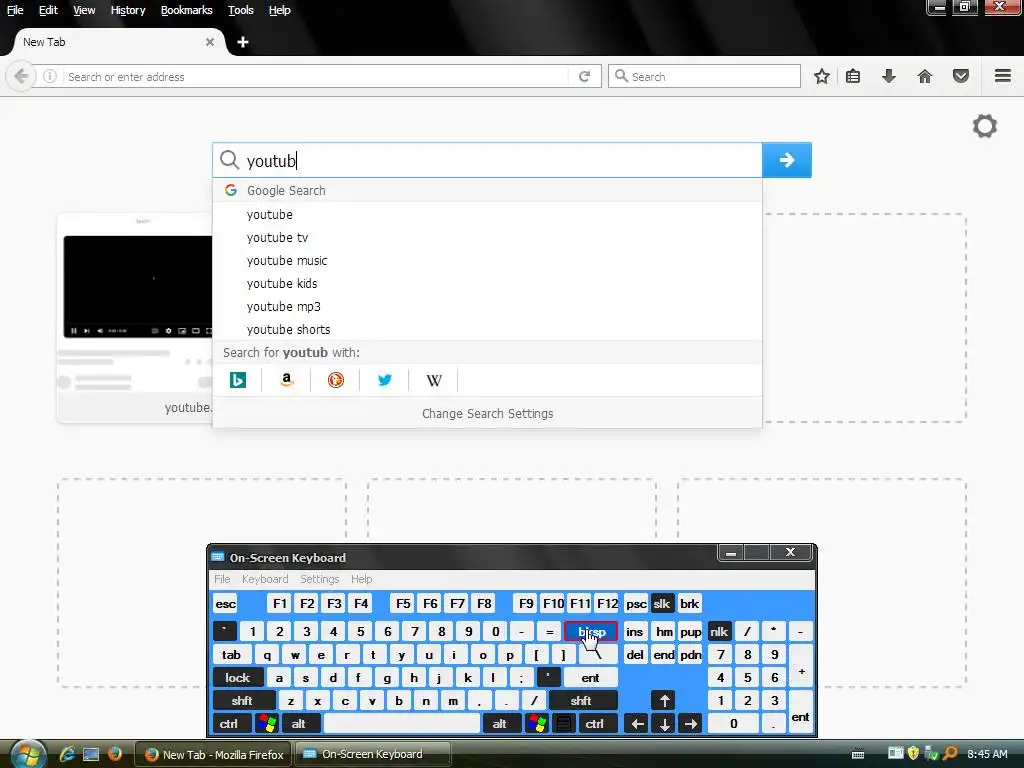Toggle the left shft key on keyboard

(x=242, y=701)
